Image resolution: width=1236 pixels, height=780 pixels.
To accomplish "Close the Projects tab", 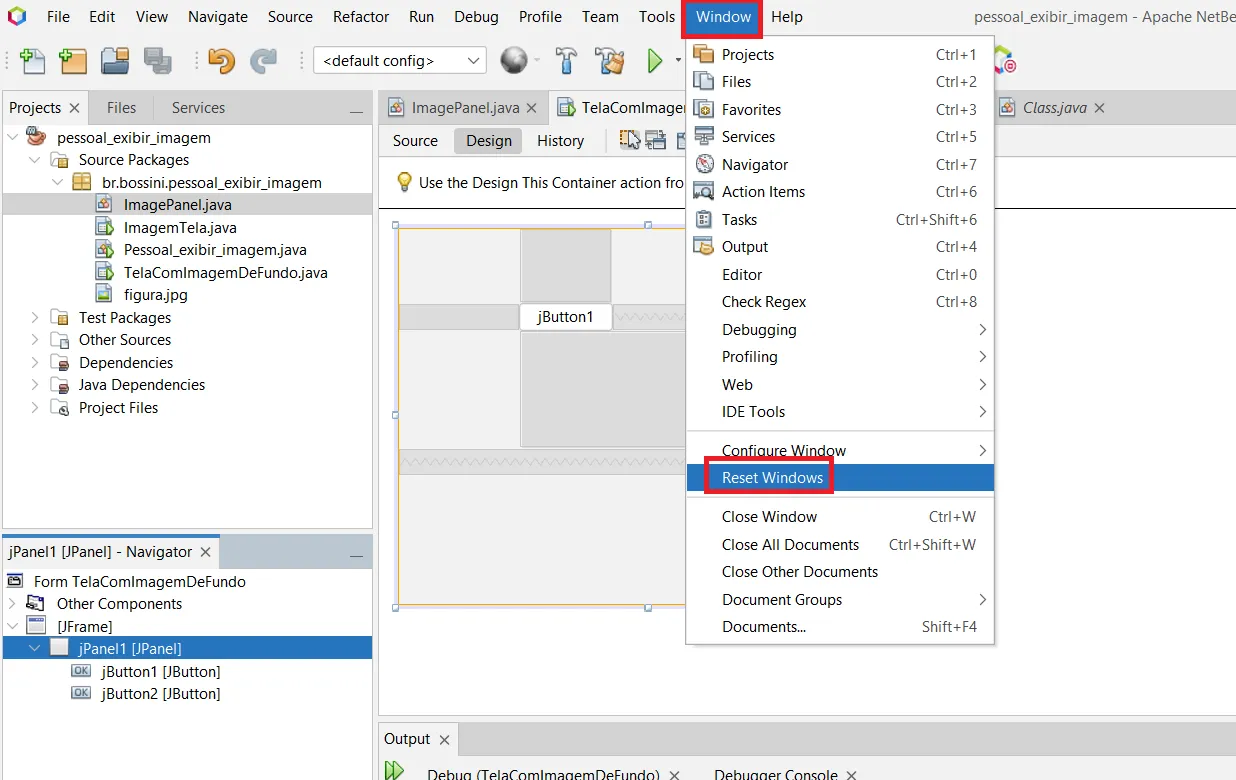I will click(74, 108).
